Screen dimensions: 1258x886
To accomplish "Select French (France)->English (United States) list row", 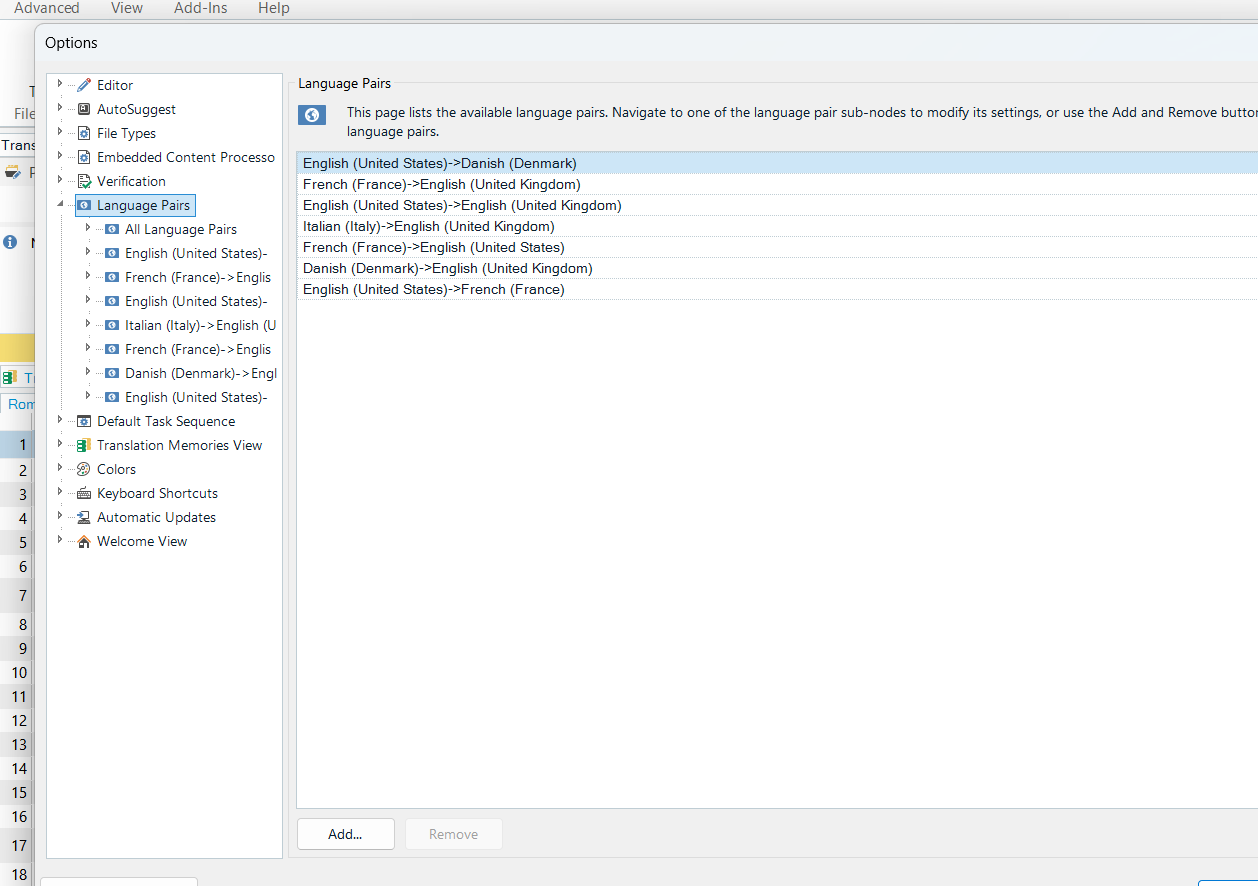I will (x=777, y=247).
